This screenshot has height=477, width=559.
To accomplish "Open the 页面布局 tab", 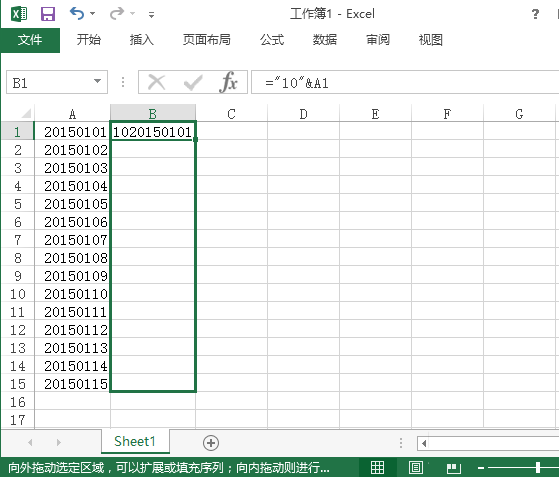I will [x=206, y=40].
